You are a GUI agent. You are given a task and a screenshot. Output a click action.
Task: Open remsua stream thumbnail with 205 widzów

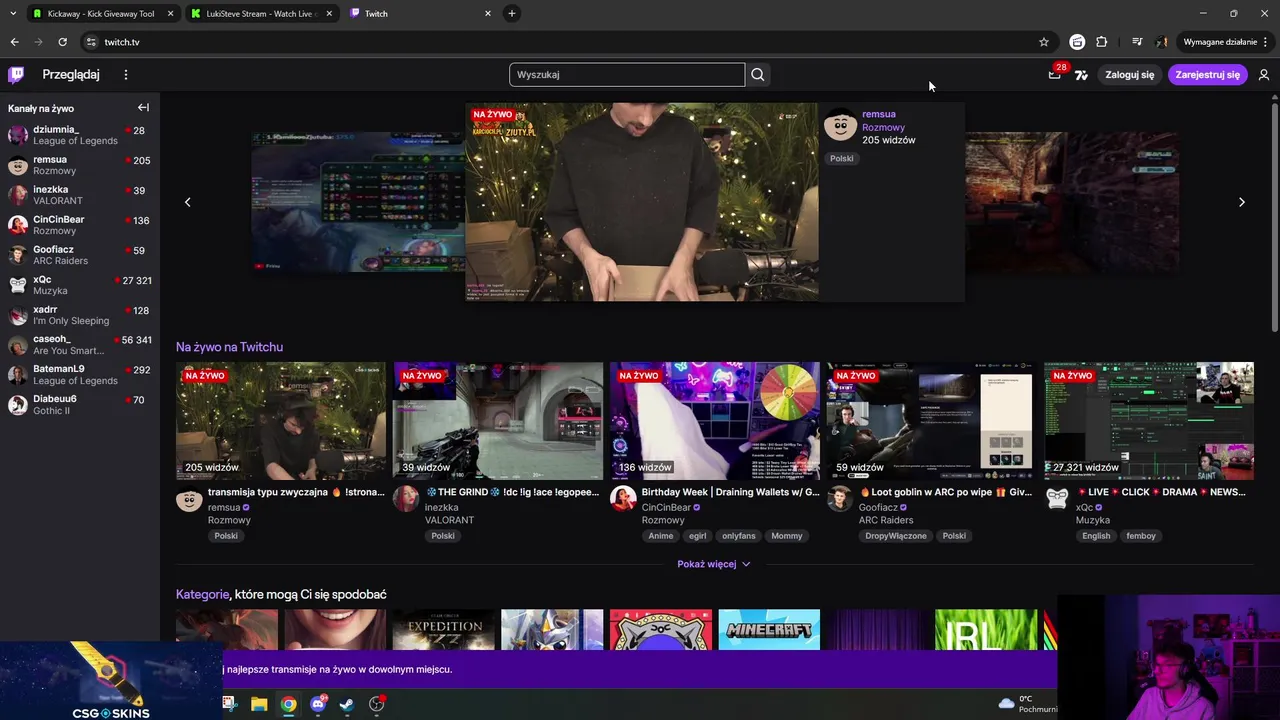pyautogui.click(x=281, y=421)
